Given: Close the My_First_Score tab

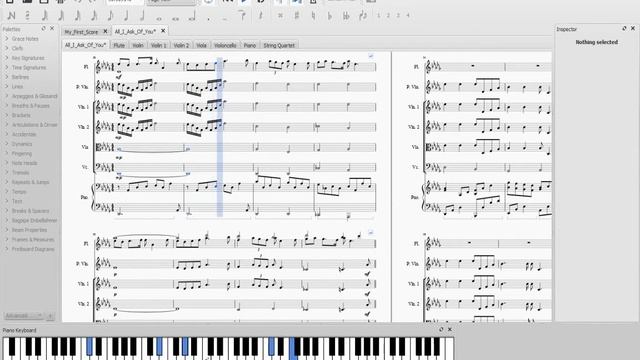Looking at the screenshot, I should [x=105, y=31].
